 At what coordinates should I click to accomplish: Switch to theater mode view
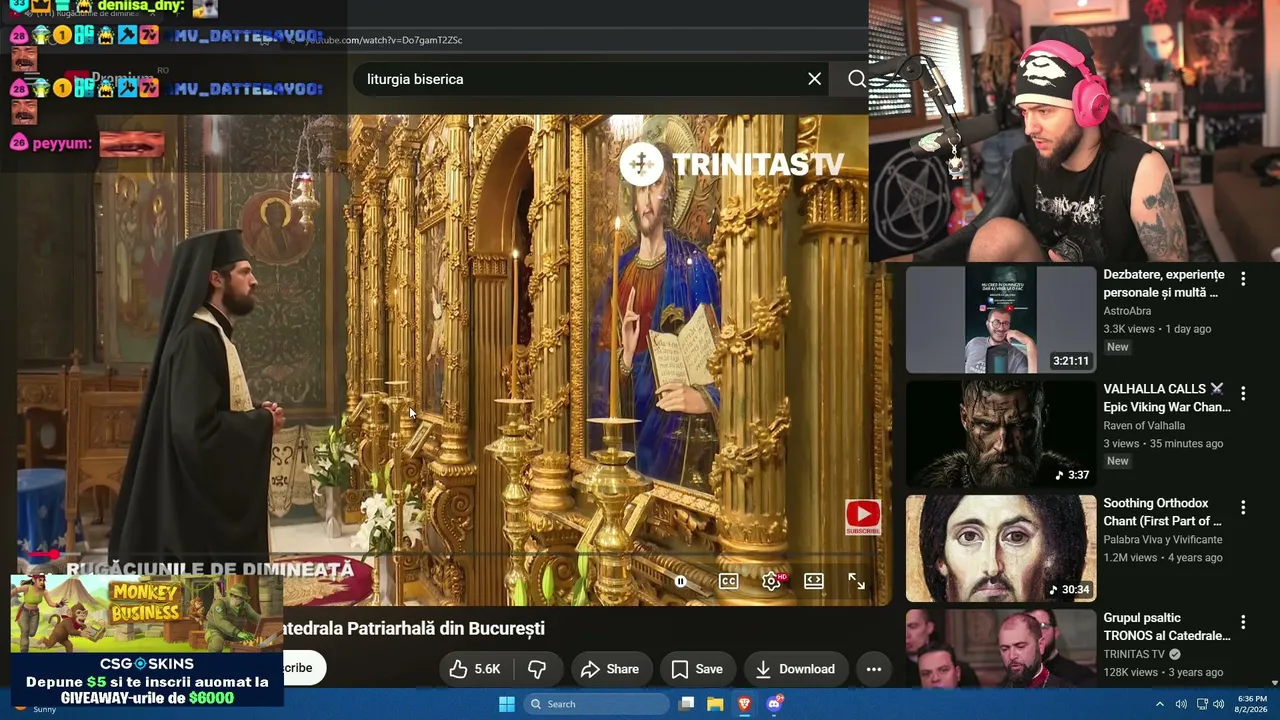coord(814,581)
